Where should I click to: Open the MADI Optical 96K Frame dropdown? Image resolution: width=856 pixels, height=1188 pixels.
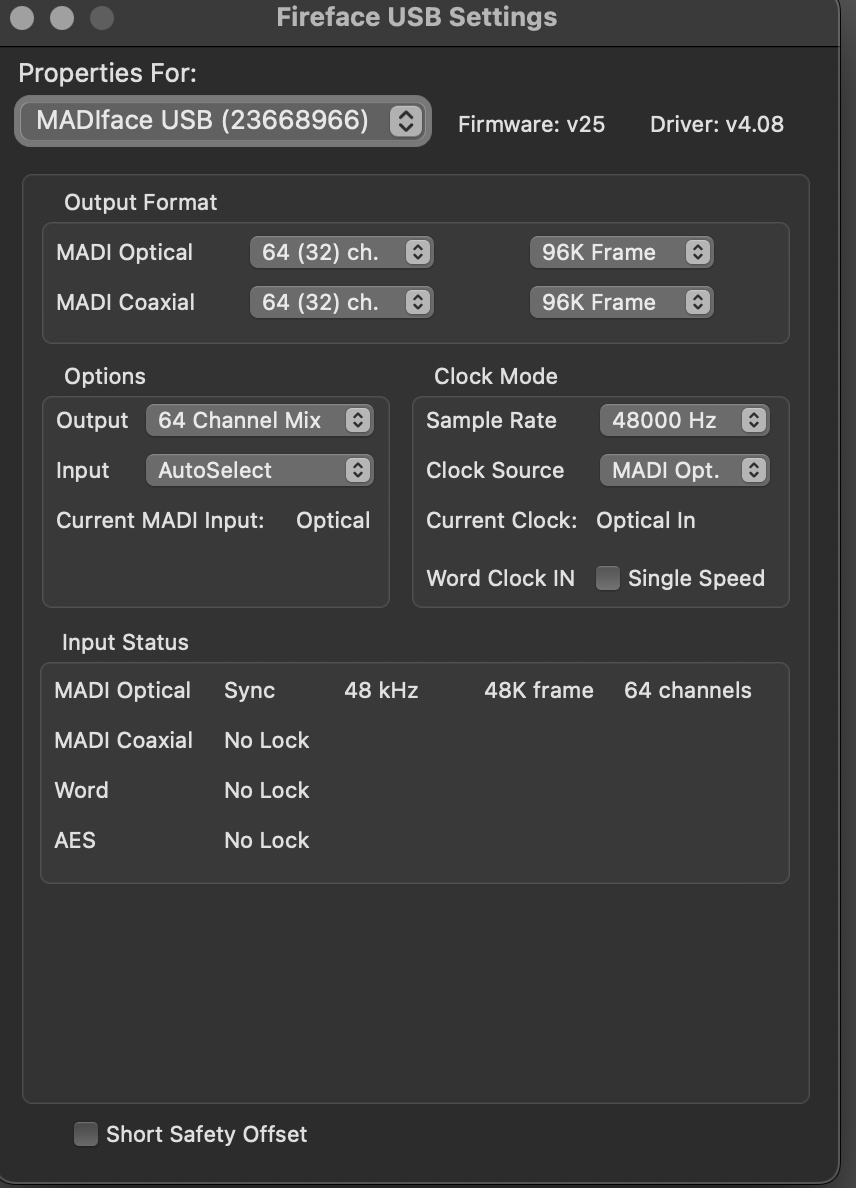tap(621, 252)
